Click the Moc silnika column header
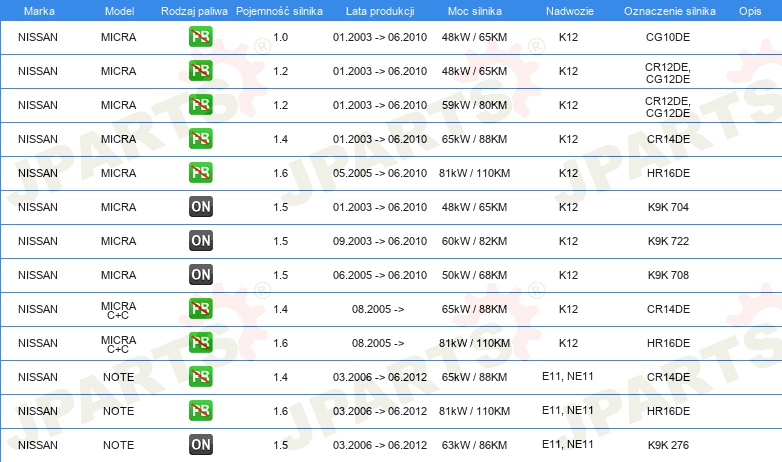This screenshot has height=462, width=782. [x=474, y=11]
